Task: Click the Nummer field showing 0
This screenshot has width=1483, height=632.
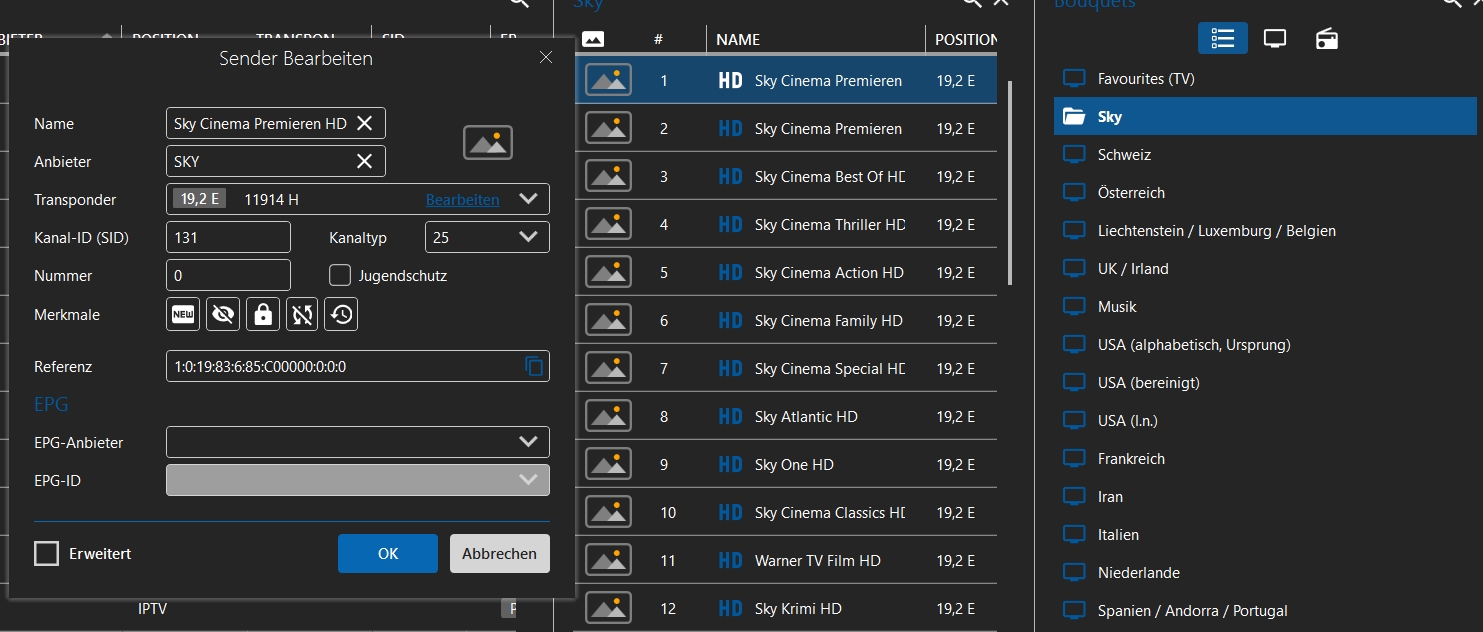Action: (x=228, y=275)
